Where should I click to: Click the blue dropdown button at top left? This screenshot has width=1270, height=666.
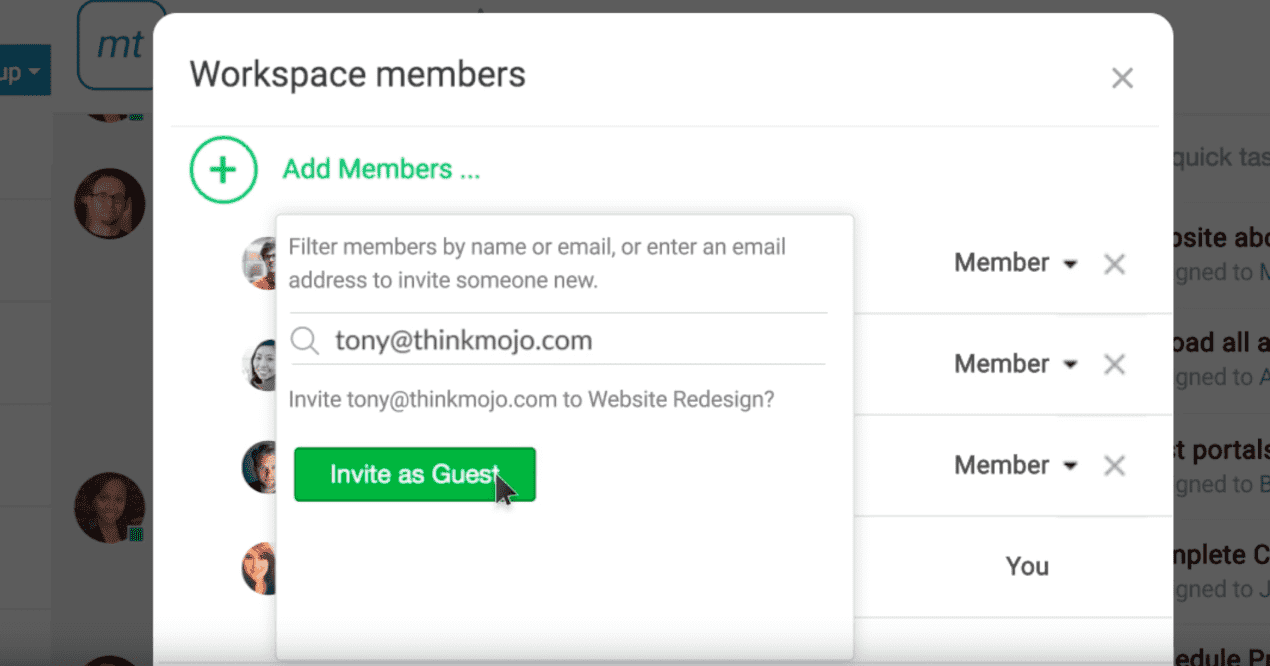point(24,74)
